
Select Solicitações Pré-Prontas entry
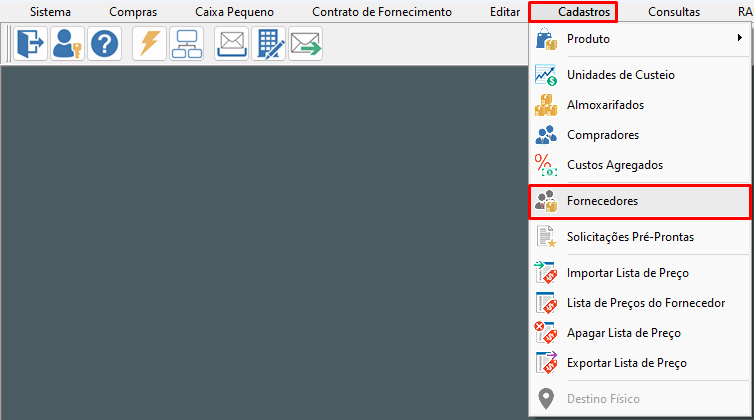point(640,237)
